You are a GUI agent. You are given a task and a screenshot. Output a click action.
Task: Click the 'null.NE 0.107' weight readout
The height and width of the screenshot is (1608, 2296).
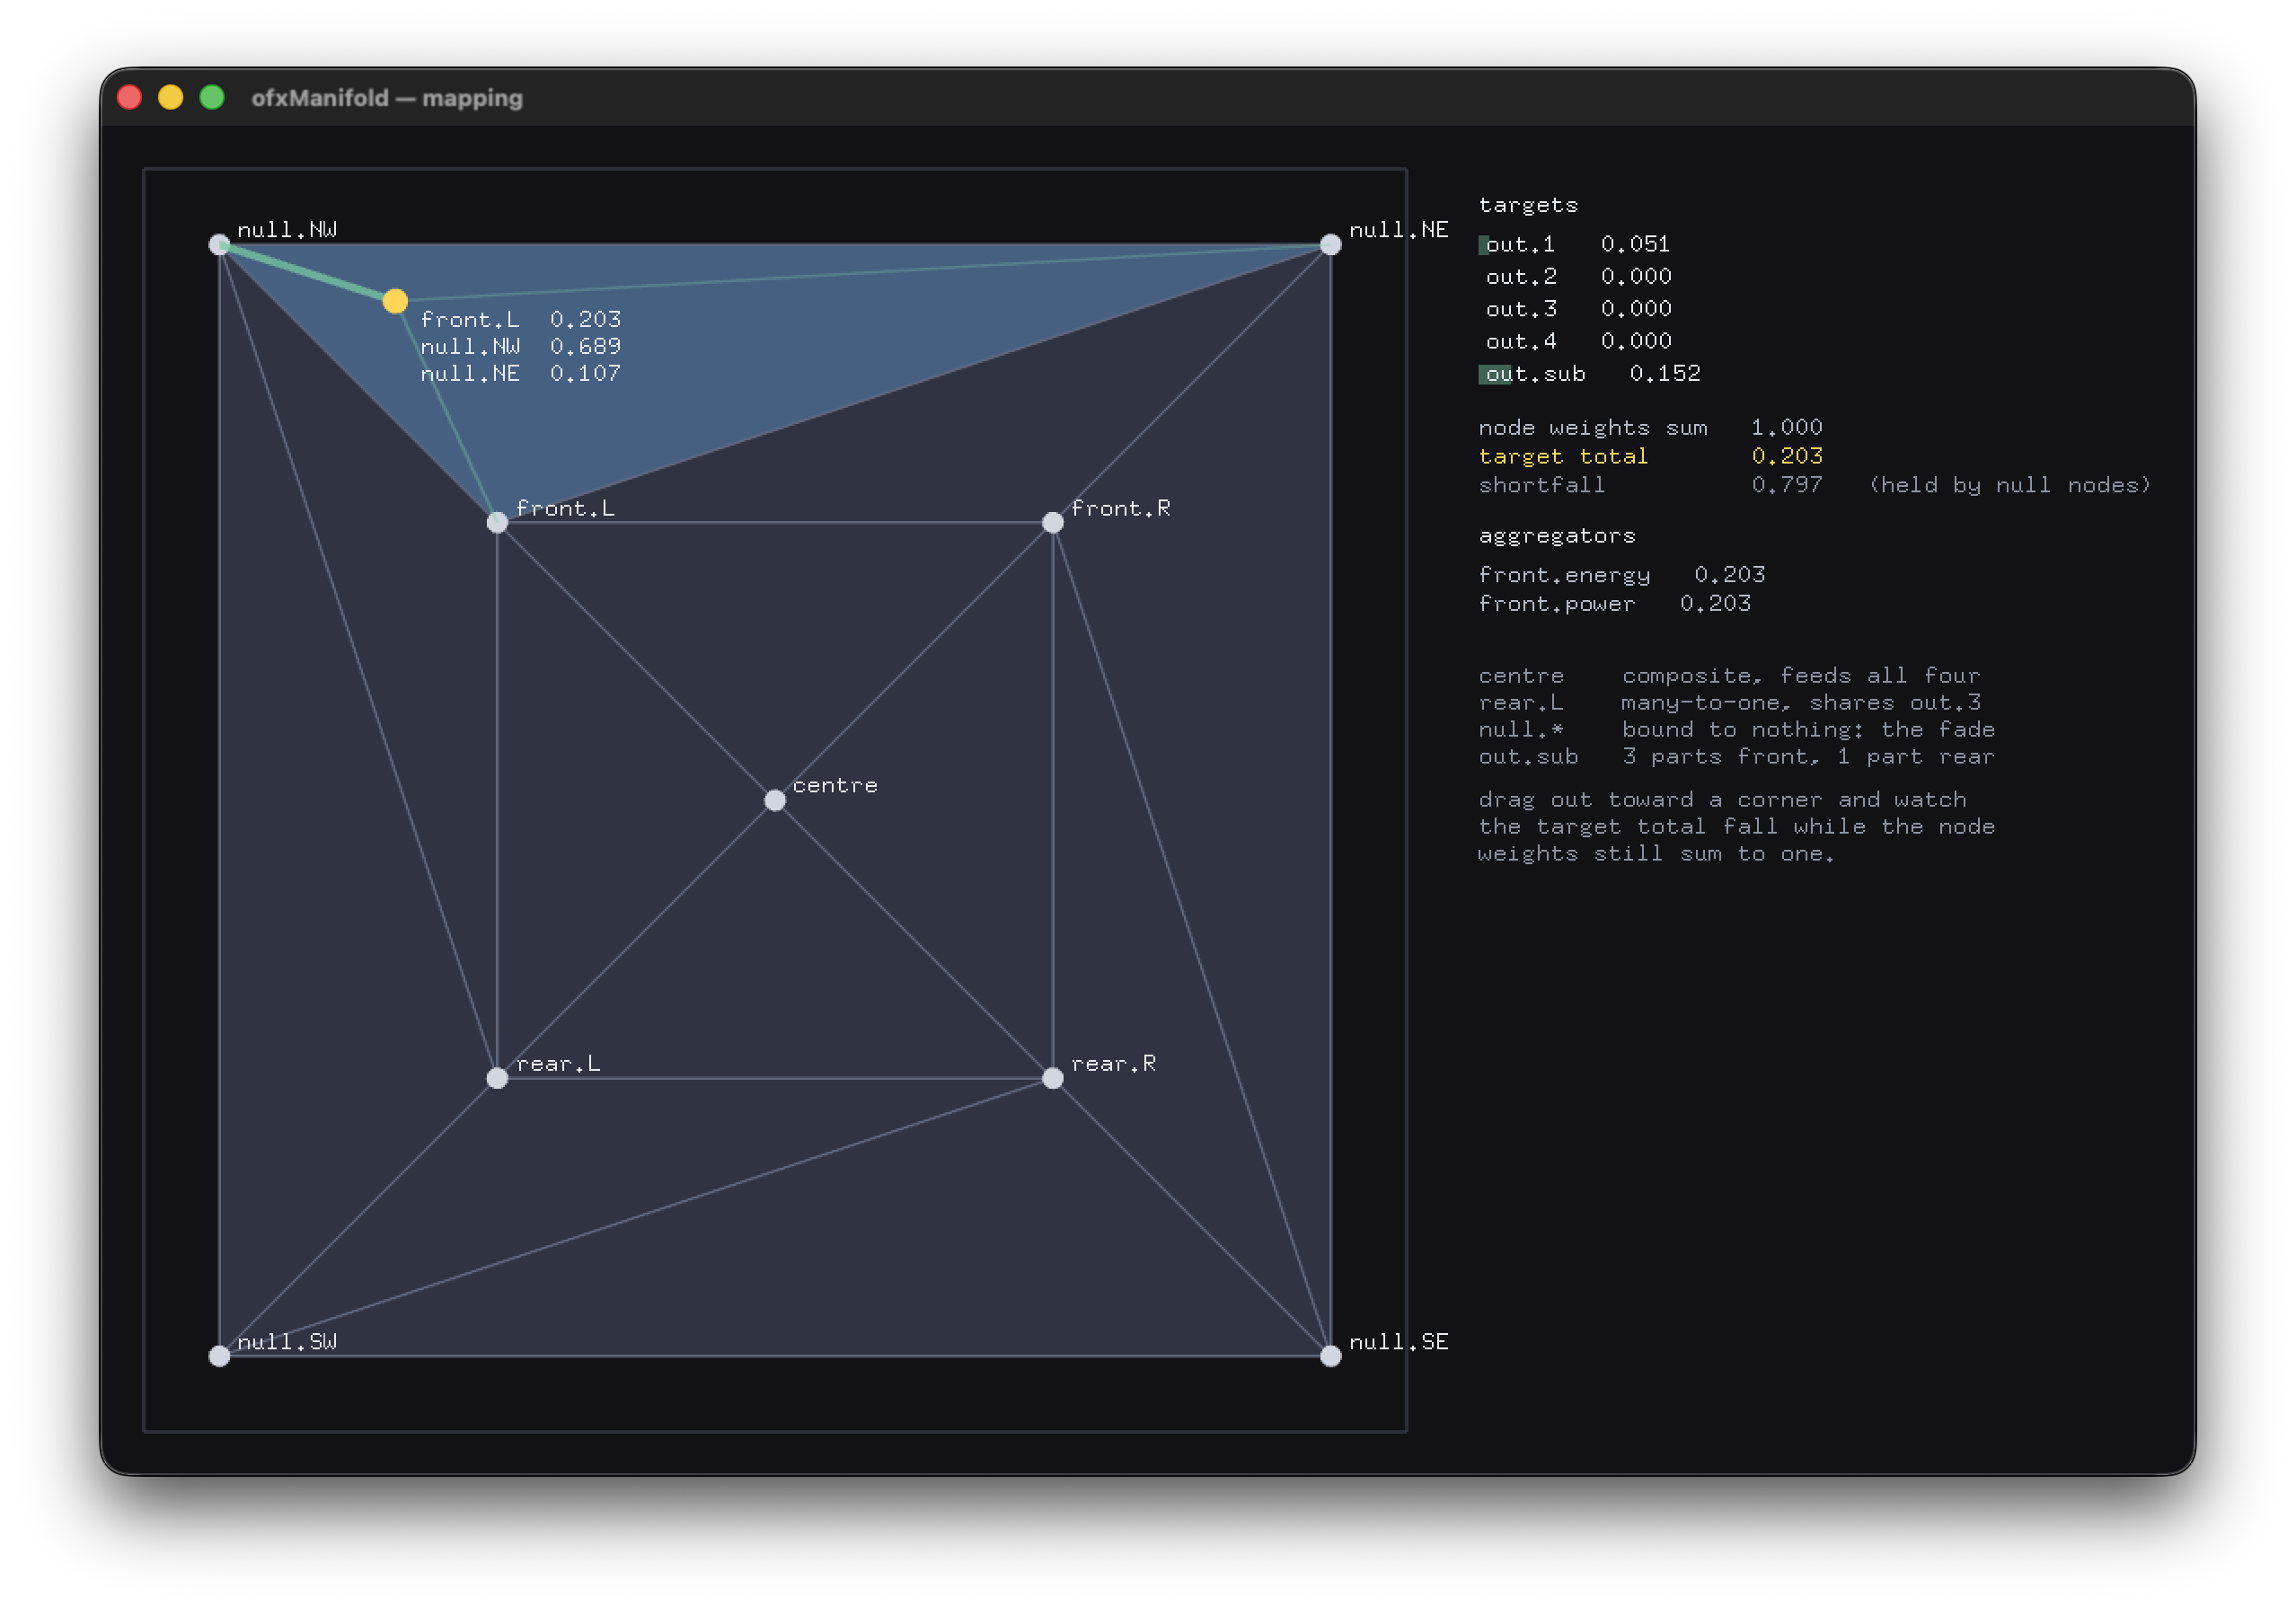click(520, 374)
